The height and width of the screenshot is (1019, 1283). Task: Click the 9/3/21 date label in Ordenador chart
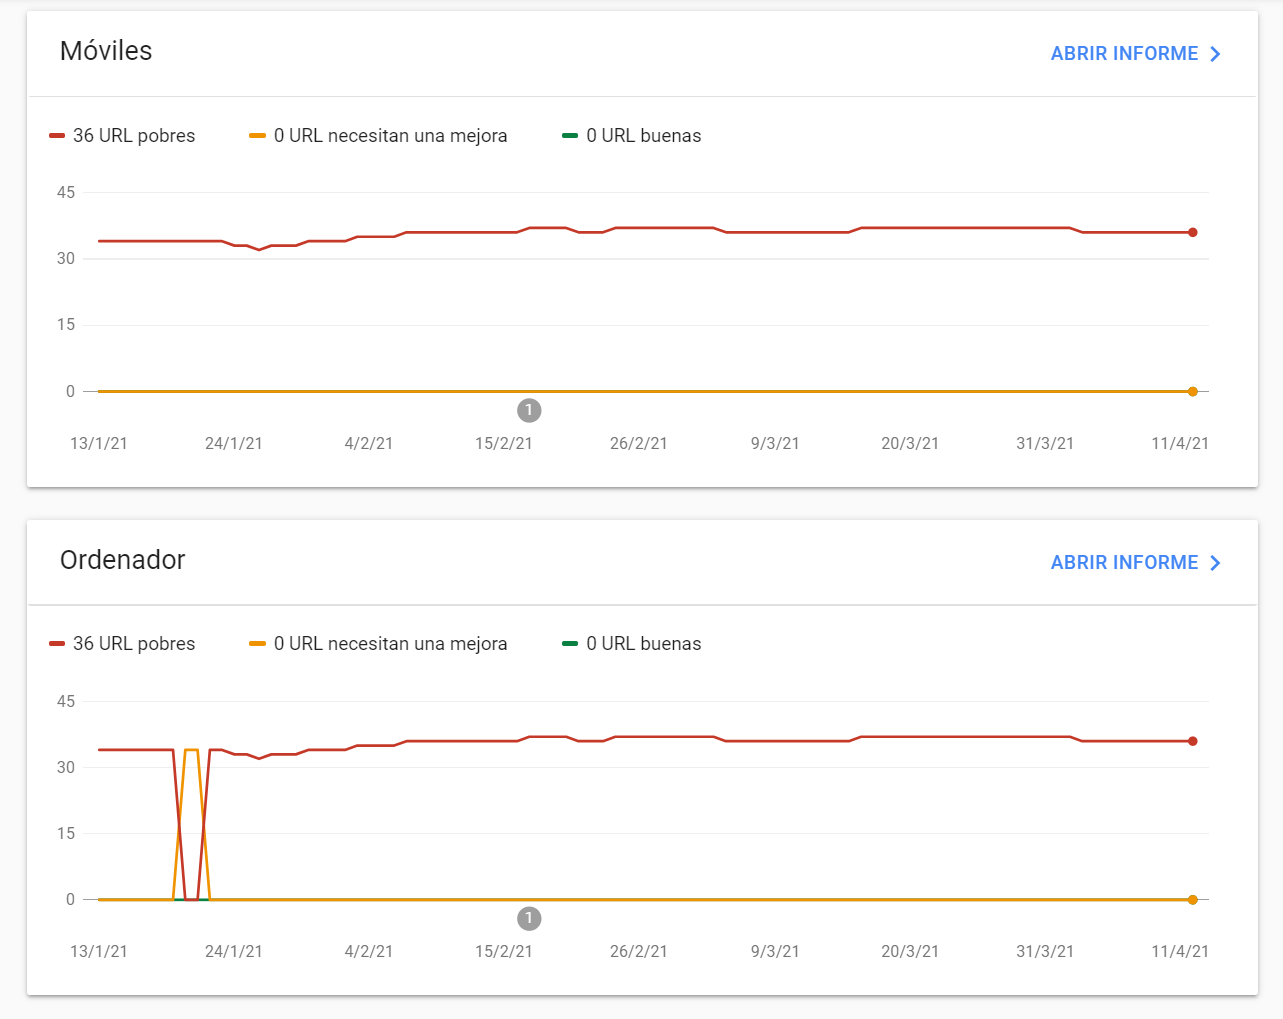(775, 951)
